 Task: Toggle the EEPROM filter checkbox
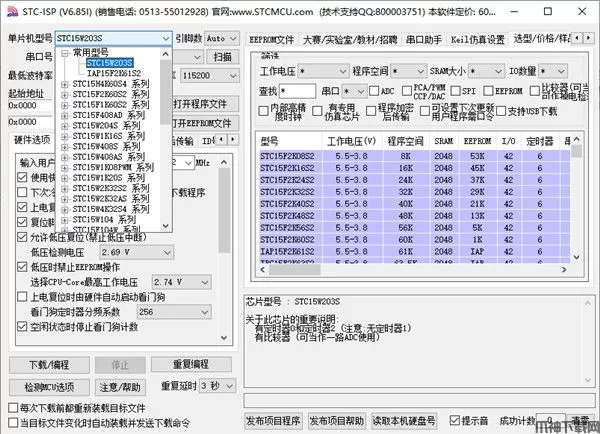tap(488, 91)
